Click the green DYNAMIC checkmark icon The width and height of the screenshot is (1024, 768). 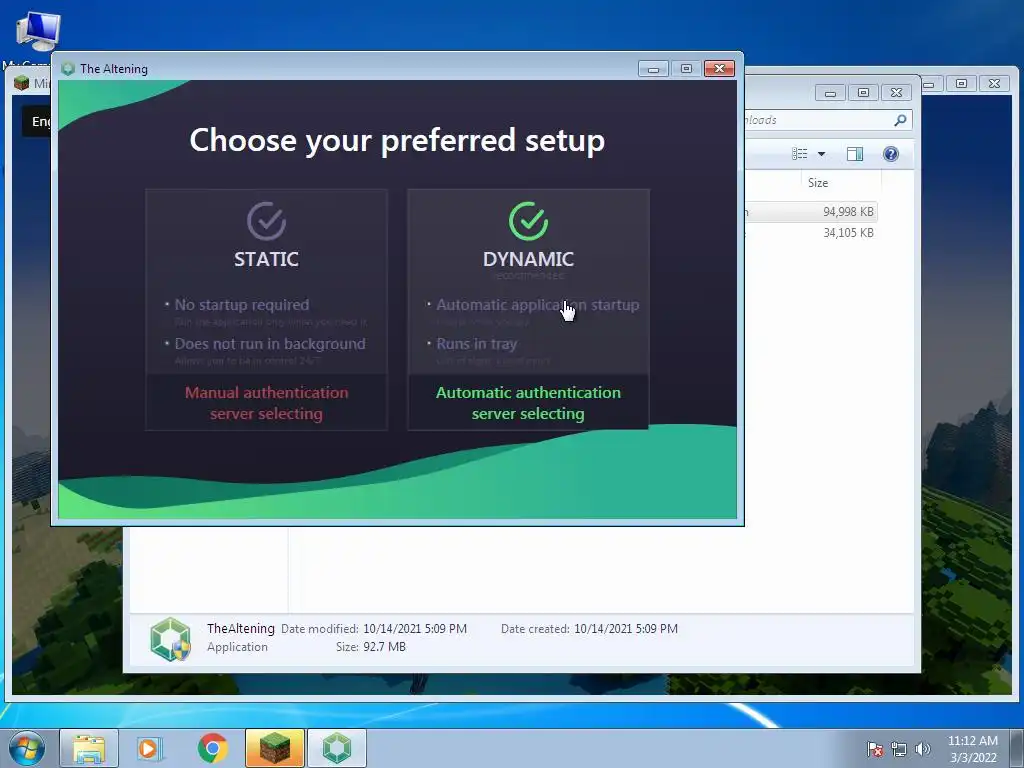point(528,221)
